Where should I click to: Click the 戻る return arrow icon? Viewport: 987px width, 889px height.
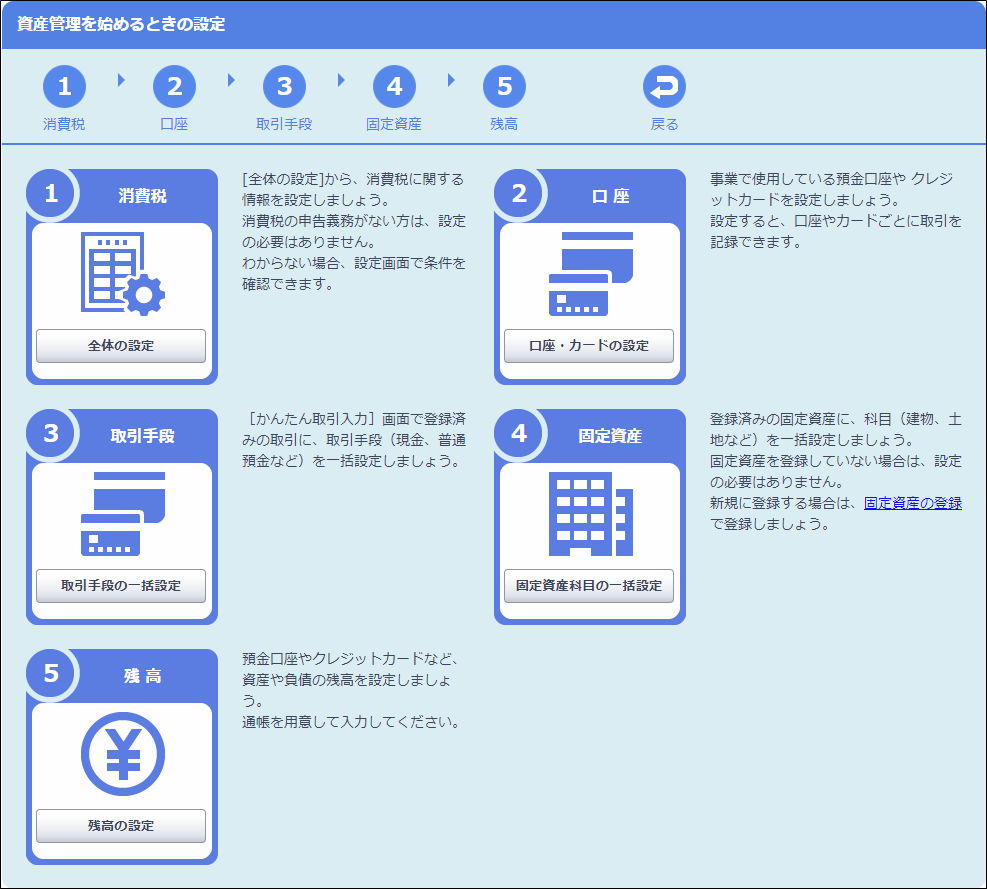664,88
